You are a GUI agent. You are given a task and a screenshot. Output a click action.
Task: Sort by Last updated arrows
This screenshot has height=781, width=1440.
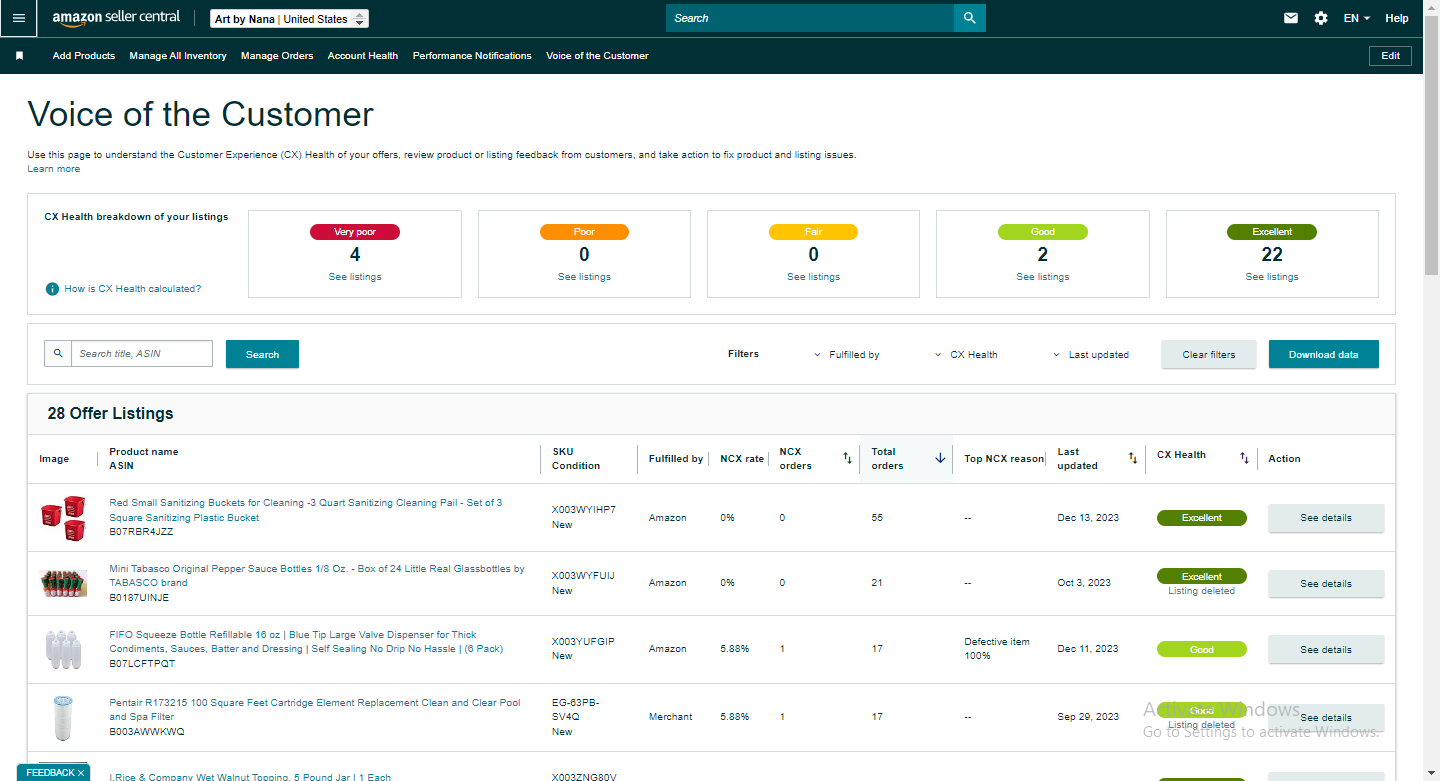coord(1133,458)
